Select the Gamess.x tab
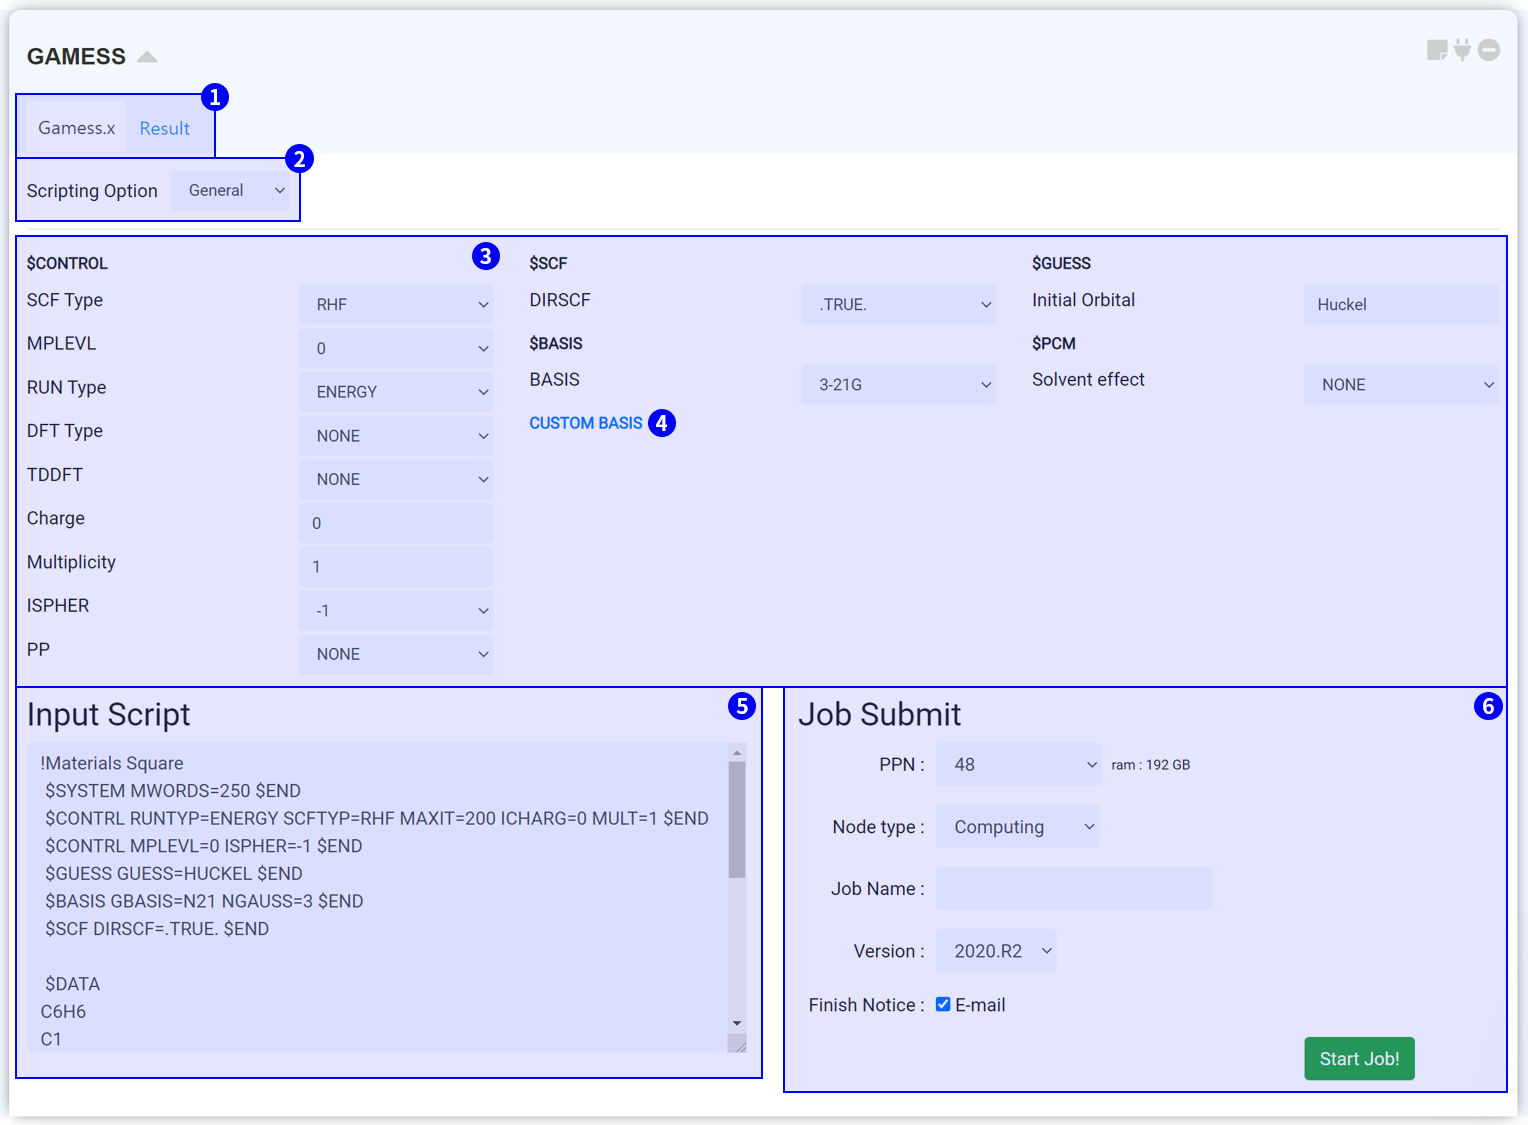Image resolution: width=1528 pixels, height=1125 pixels. (77, 128)
